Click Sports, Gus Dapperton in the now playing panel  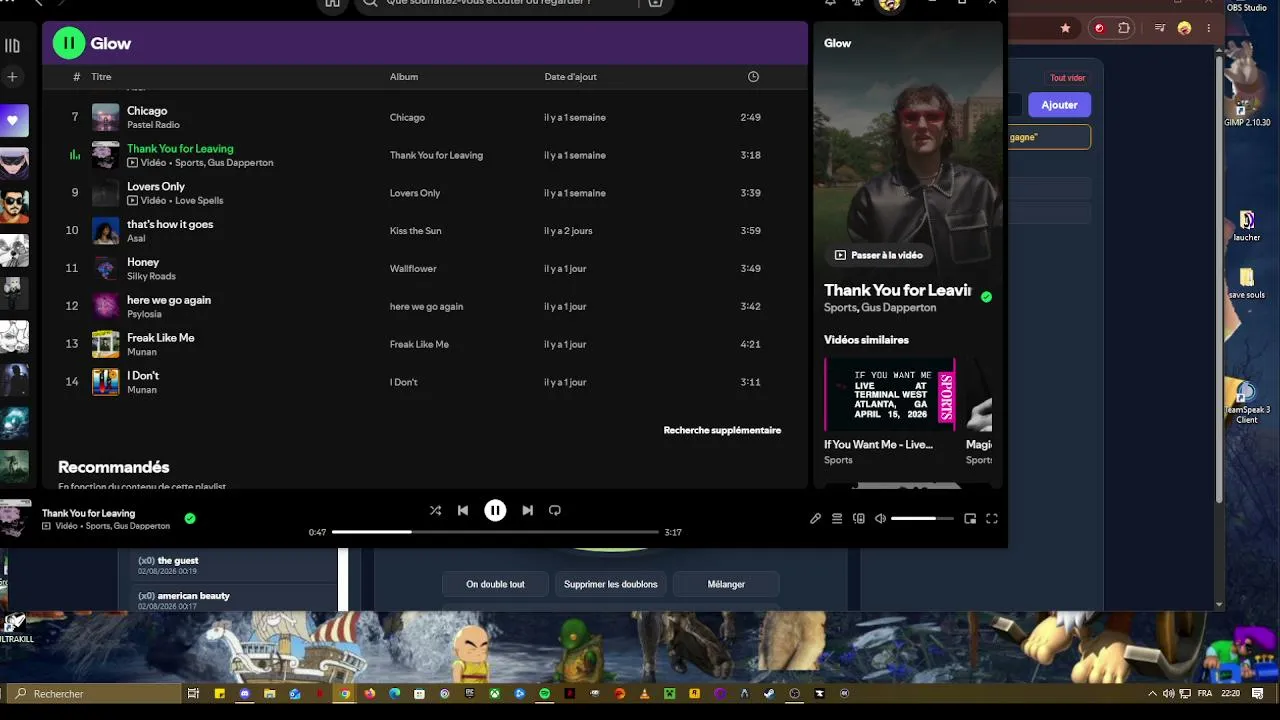[x=880, y=308]
